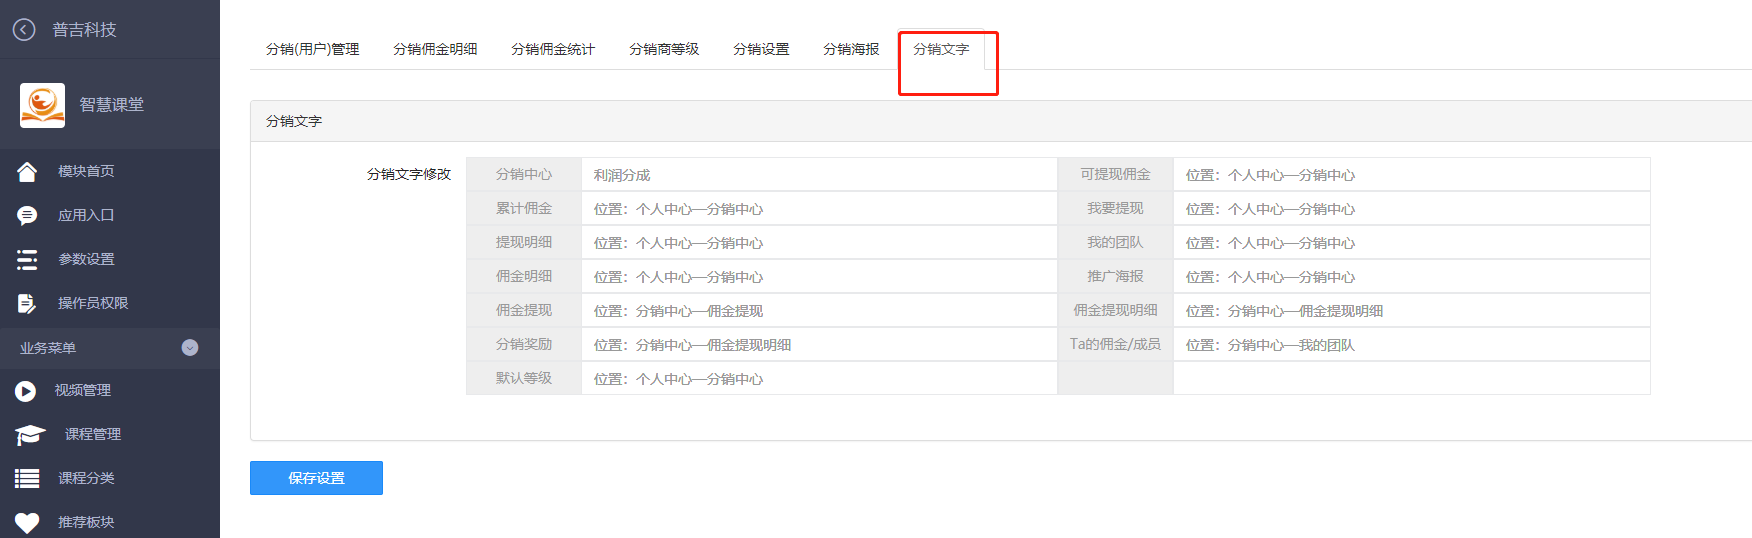Screen dimensions: 1752x538
Task: Click the 佣金提现 text input field
Action: point(819,311)
